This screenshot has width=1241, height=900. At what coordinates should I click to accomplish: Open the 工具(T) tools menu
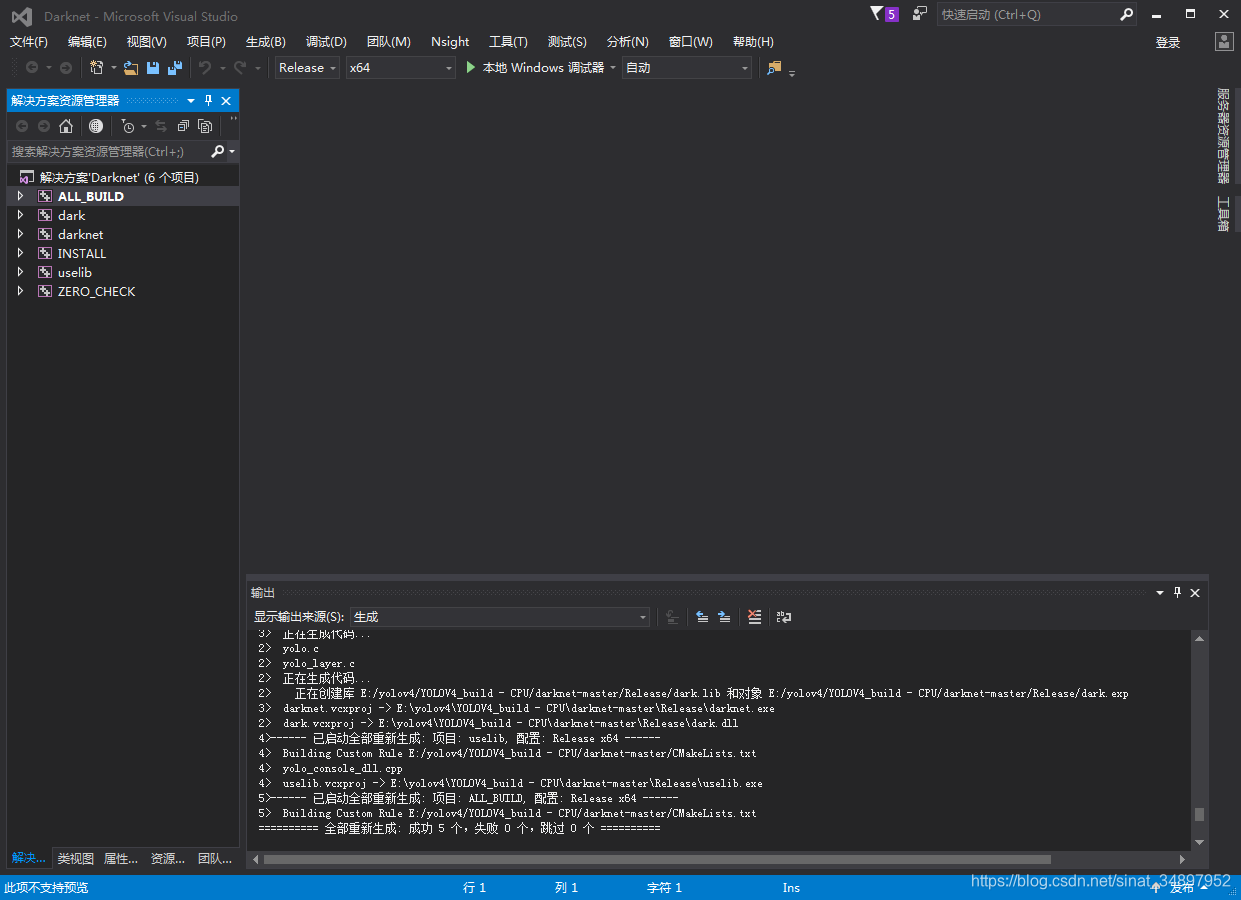[508, 42]
